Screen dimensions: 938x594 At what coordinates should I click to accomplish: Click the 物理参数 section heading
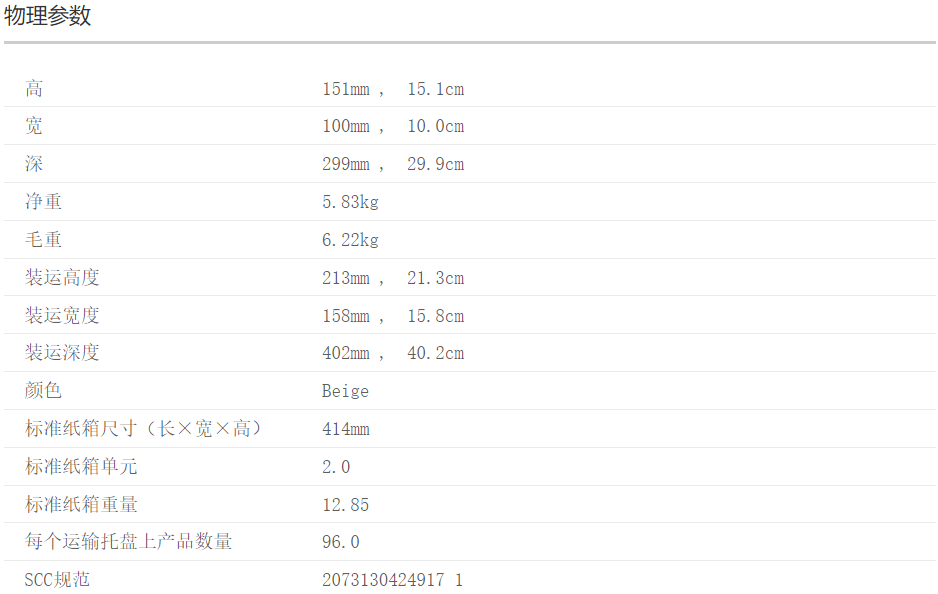click(48, 16)
